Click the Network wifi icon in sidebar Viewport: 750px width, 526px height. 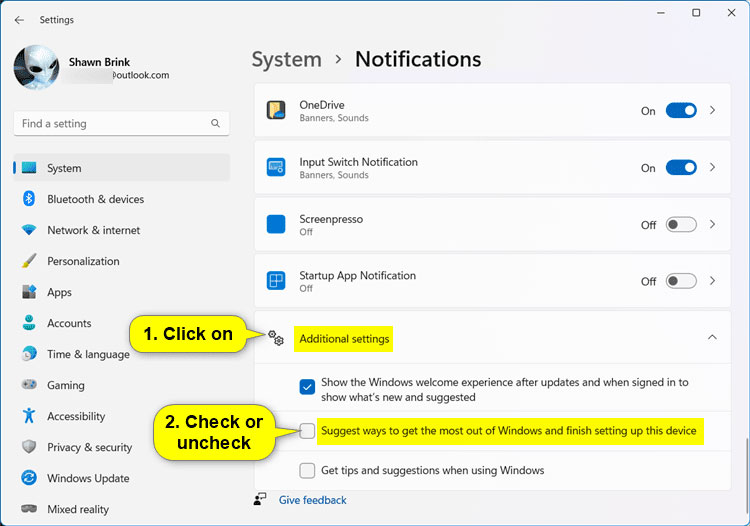[29, 230]
